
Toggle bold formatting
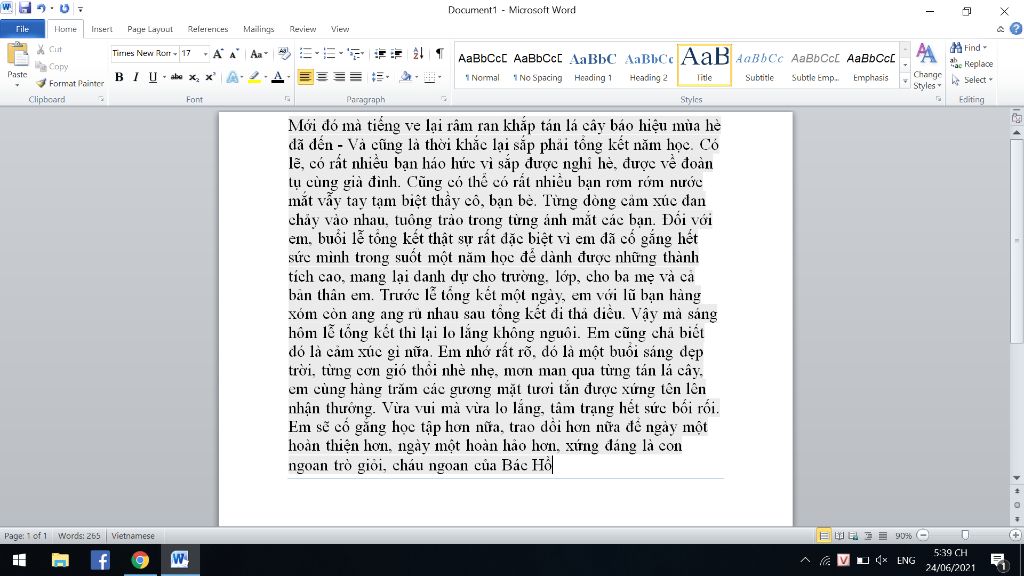coord(119,77)
